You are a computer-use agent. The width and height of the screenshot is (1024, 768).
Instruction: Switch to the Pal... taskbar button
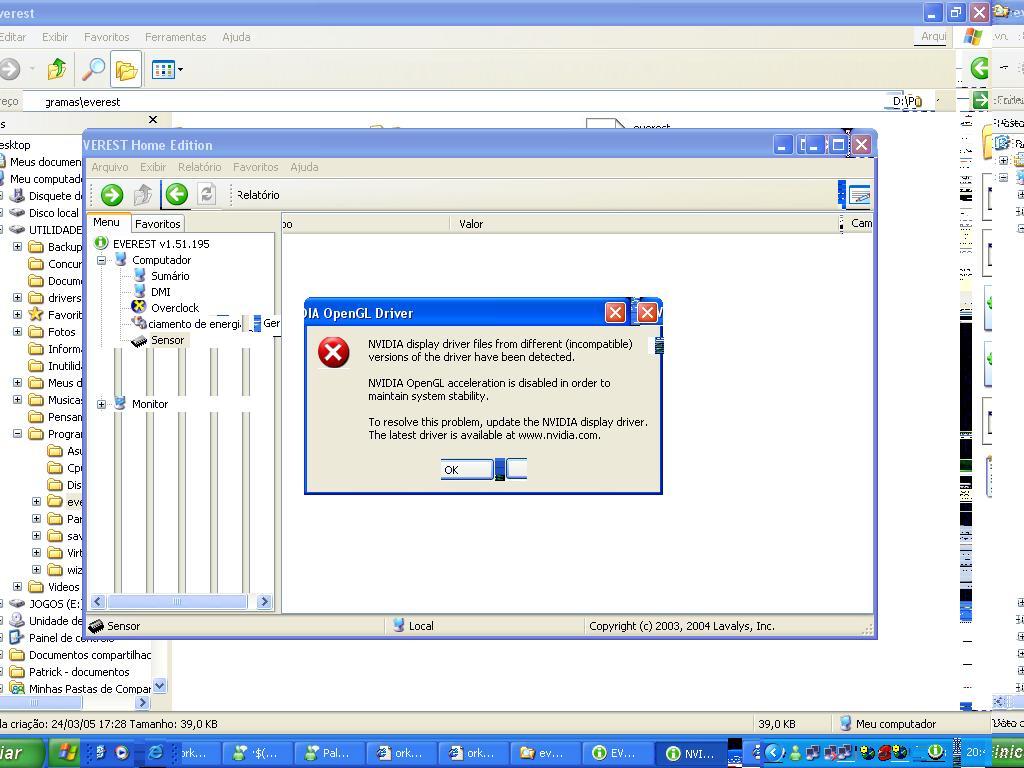point(328,753)
